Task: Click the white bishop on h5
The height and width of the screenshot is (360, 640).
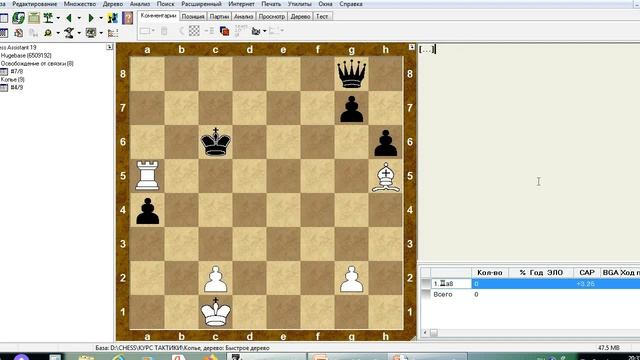Action: [x=386, y=178]
